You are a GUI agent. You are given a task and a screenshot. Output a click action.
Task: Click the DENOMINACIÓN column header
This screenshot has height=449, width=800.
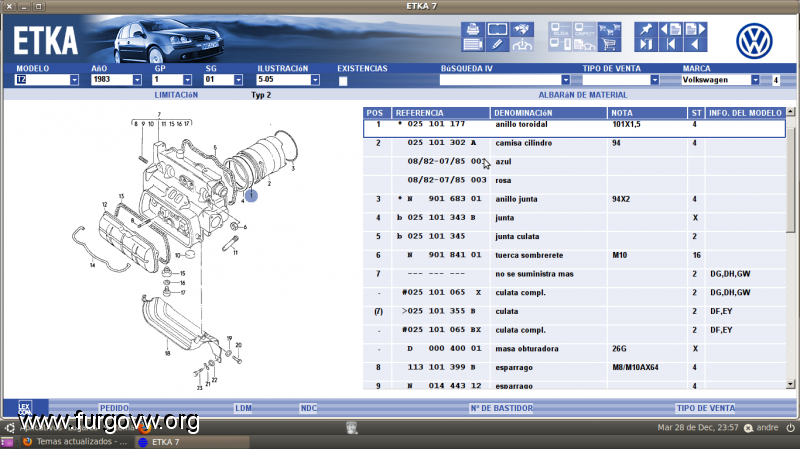tap(549, 113)
